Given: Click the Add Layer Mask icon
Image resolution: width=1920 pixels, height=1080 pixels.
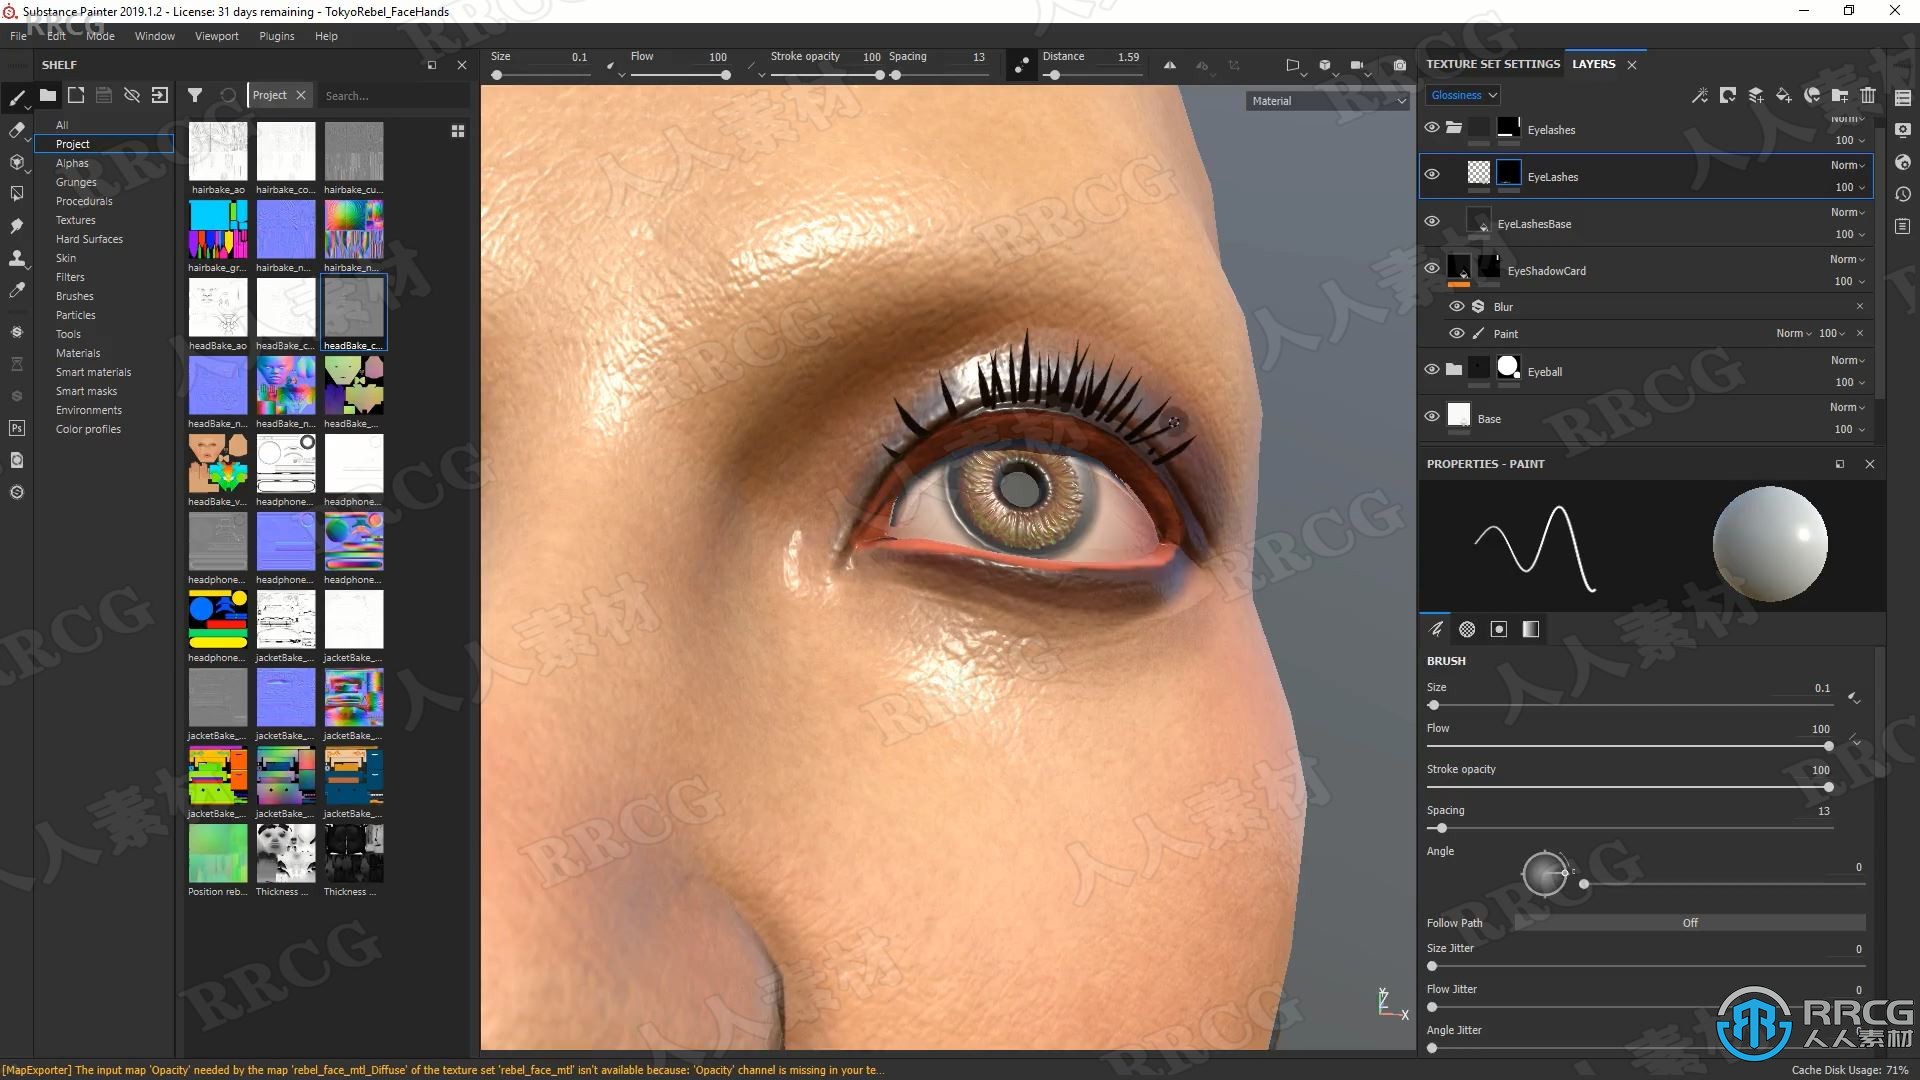Looking at the screenshot, I should [x=1729, y=94].
